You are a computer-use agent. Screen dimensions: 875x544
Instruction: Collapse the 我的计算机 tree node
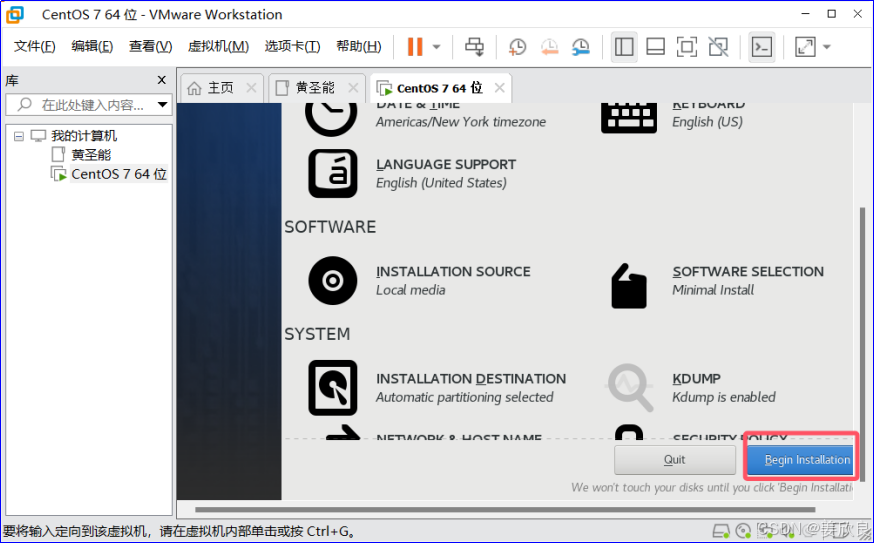19,136
